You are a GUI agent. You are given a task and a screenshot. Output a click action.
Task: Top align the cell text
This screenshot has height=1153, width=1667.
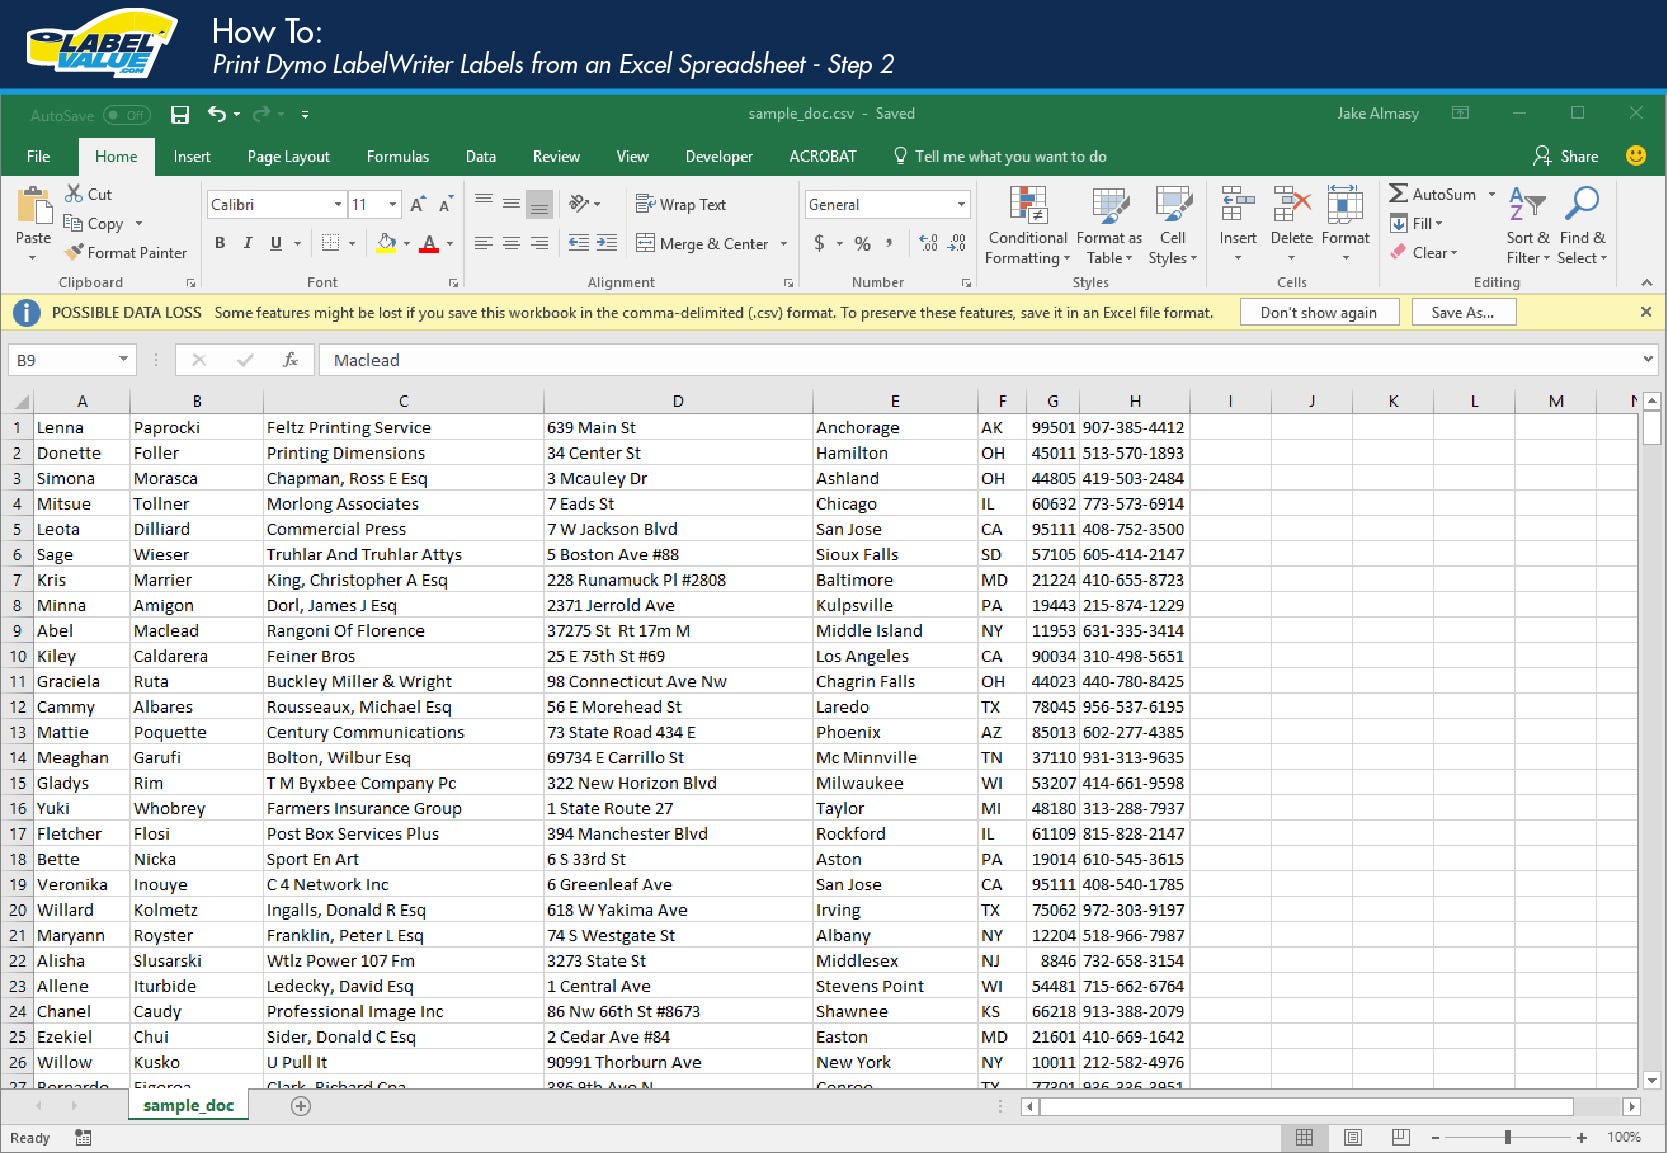tap(484, 203)
